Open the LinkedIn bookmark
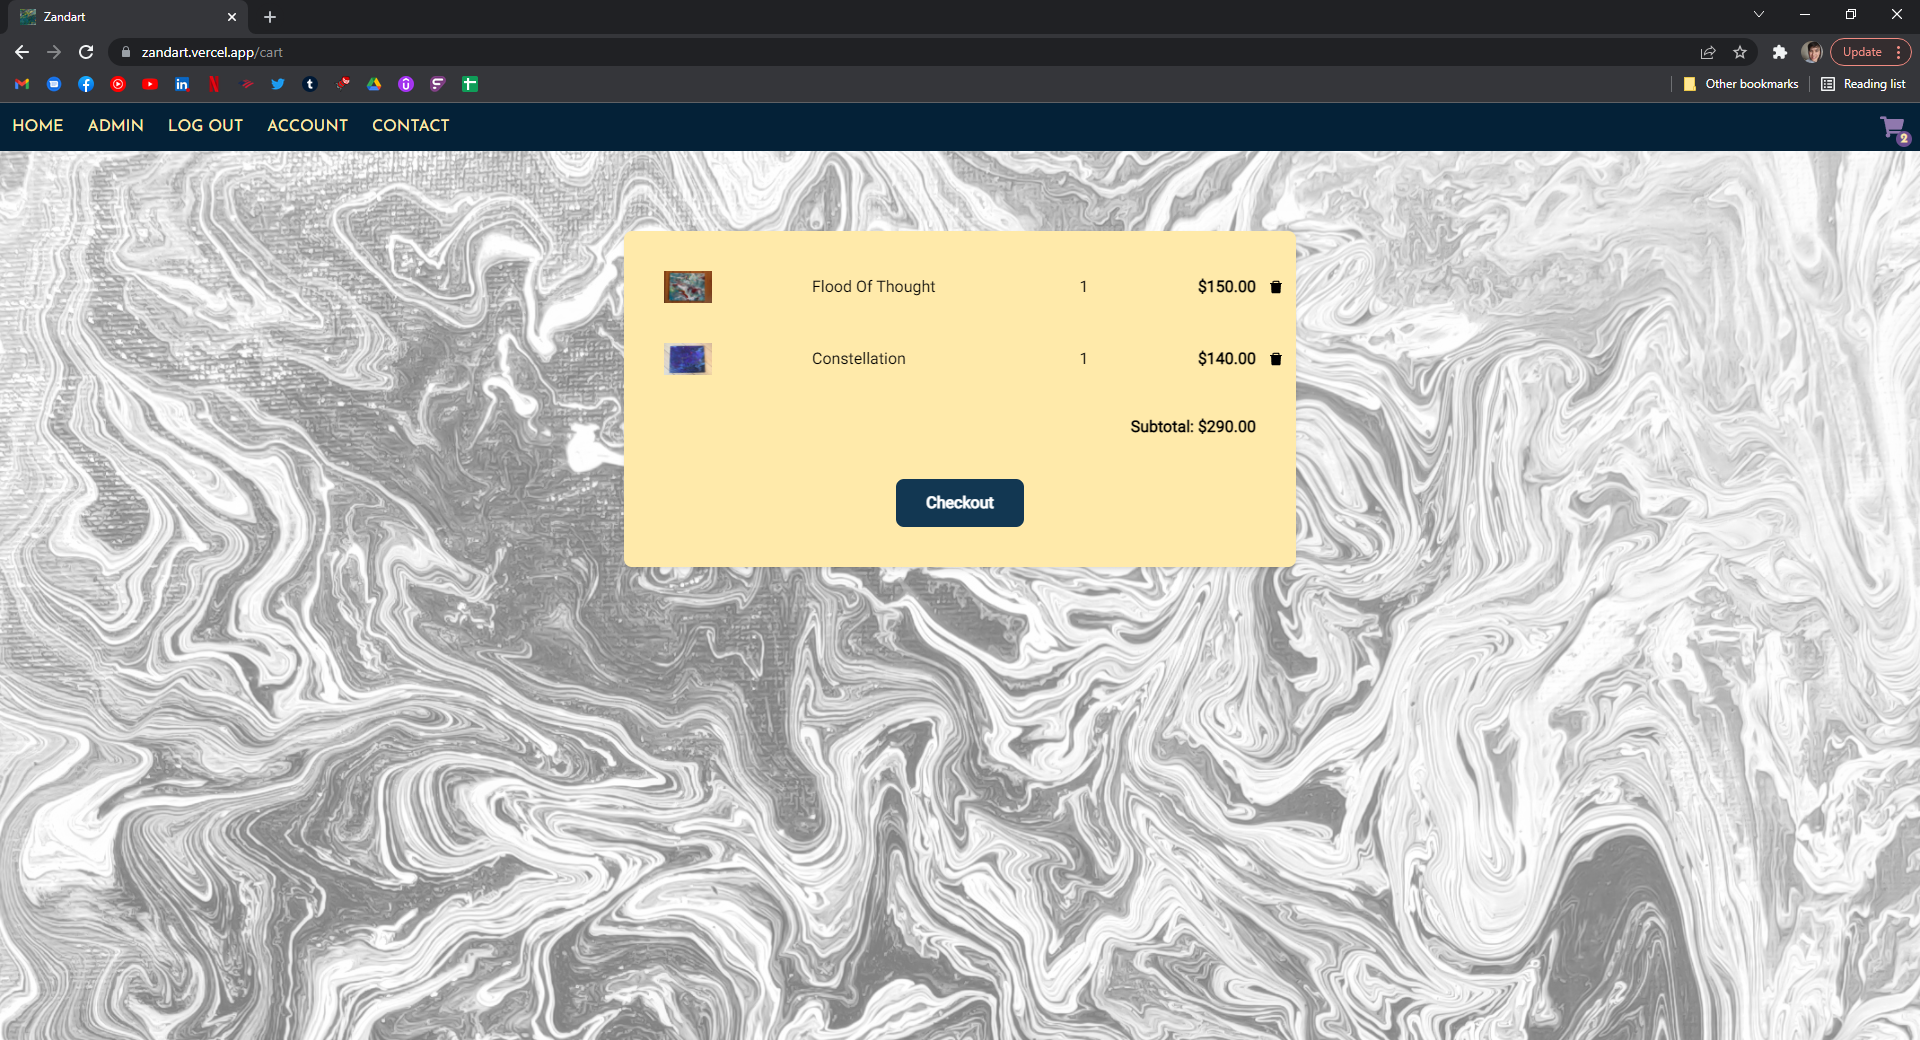This screenshot has width=1920, height=1040. pos(182,84)
